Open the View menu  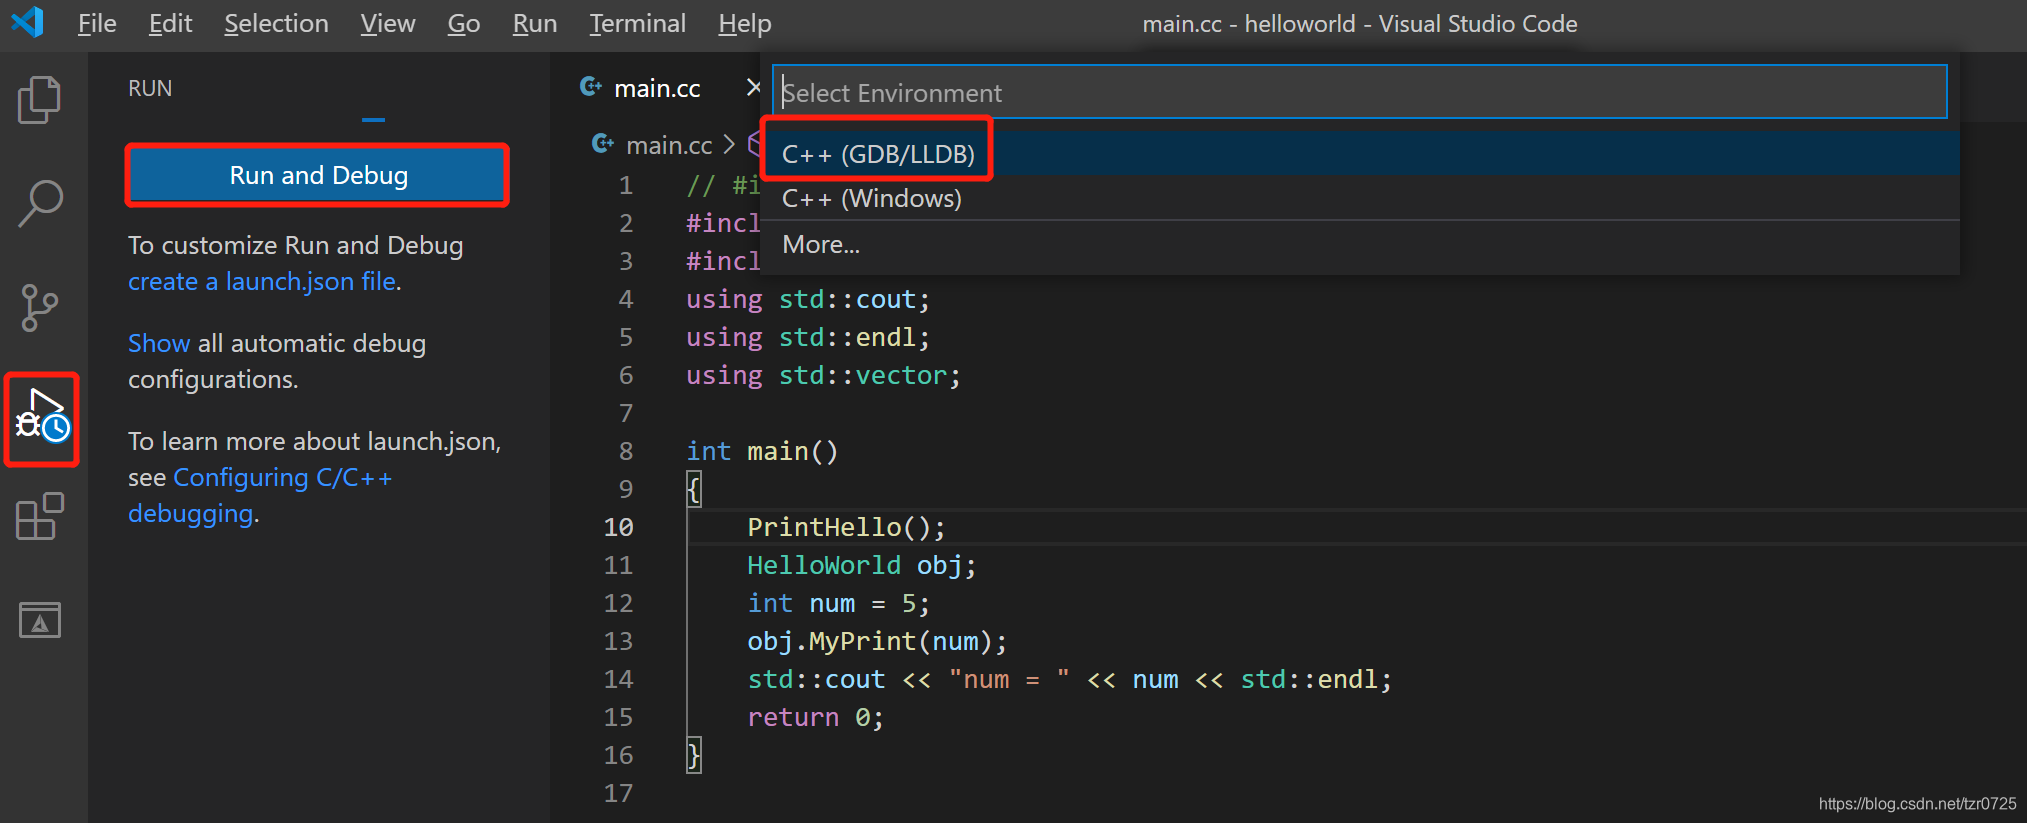point(388,23)
